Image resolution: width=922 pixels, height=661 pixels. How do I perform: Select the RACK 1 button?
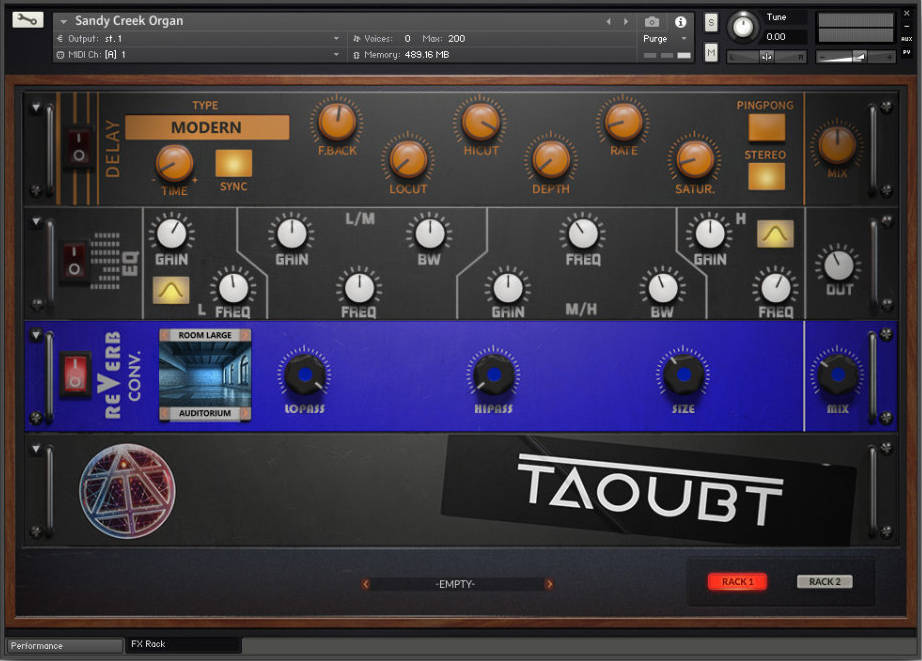pos(737,581)
